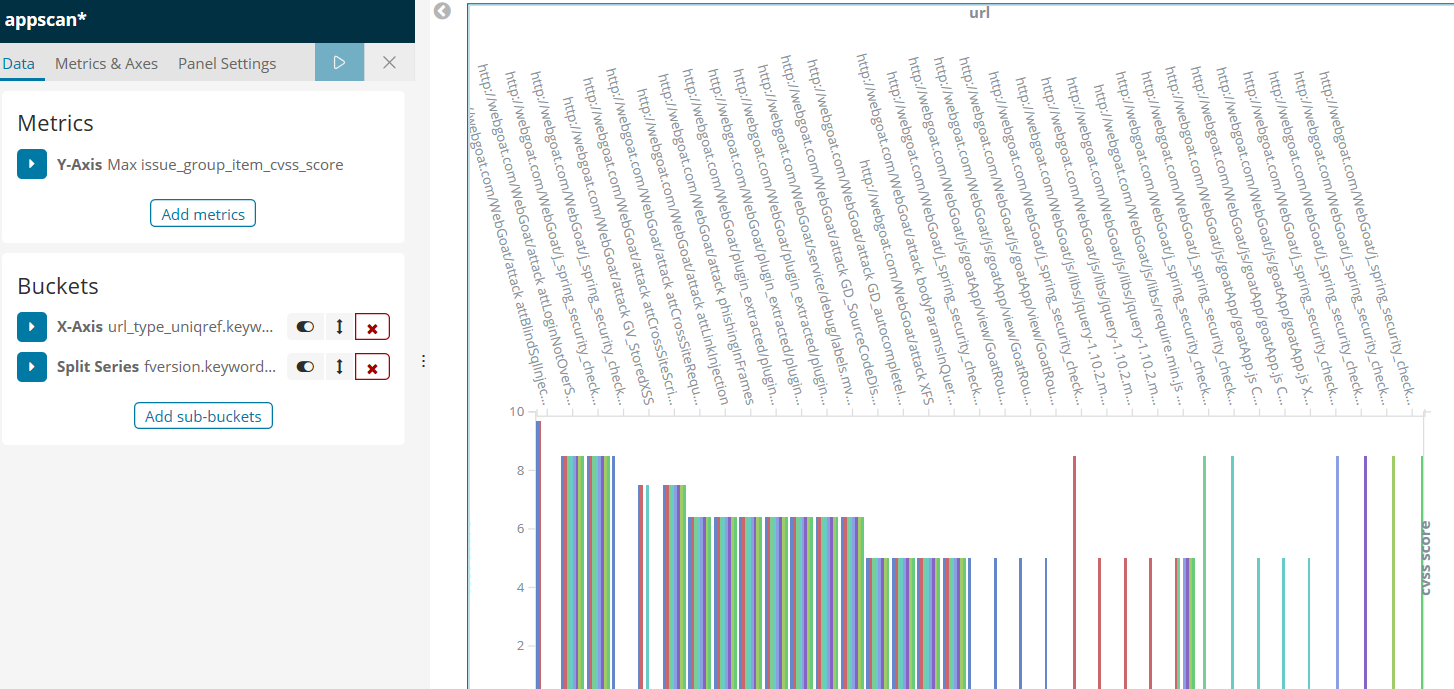The image size is (1454, 689).
Task: Remove the Split Series bucket
Action: click(372, 368)
